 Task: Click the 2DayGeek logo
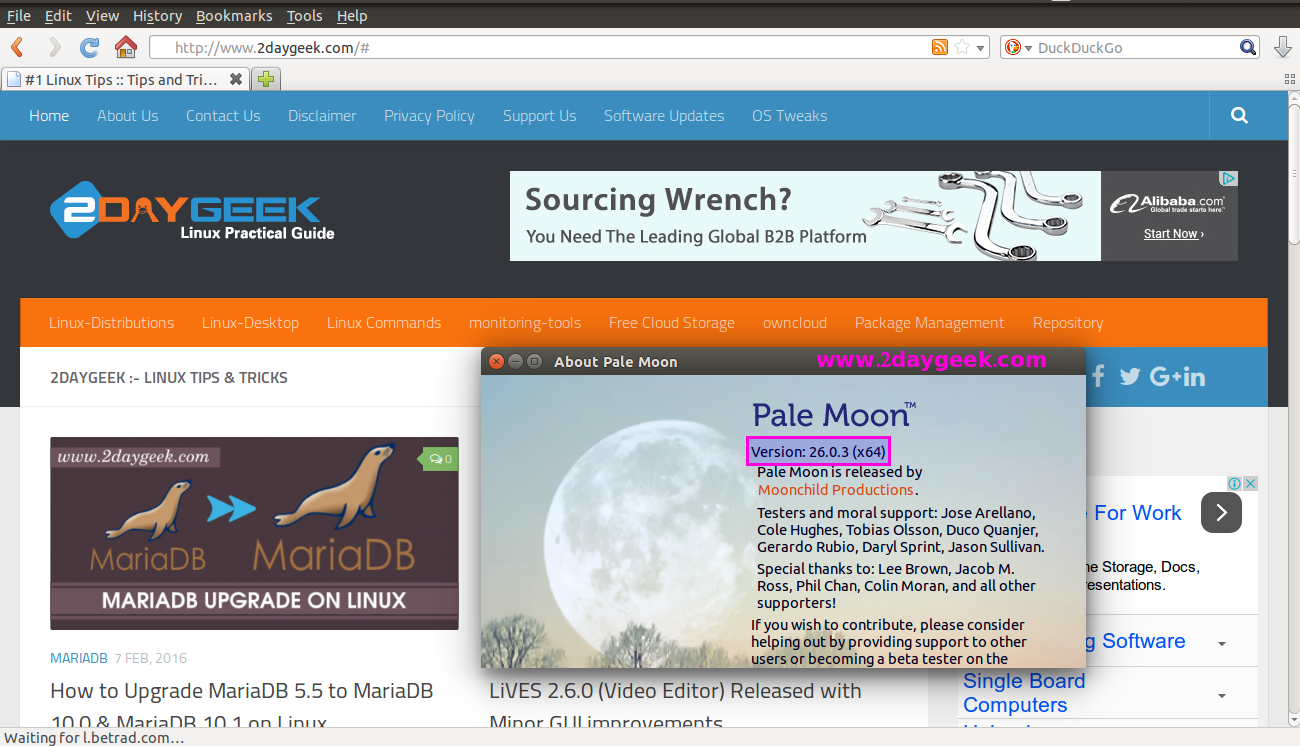[x=193, y=211]
